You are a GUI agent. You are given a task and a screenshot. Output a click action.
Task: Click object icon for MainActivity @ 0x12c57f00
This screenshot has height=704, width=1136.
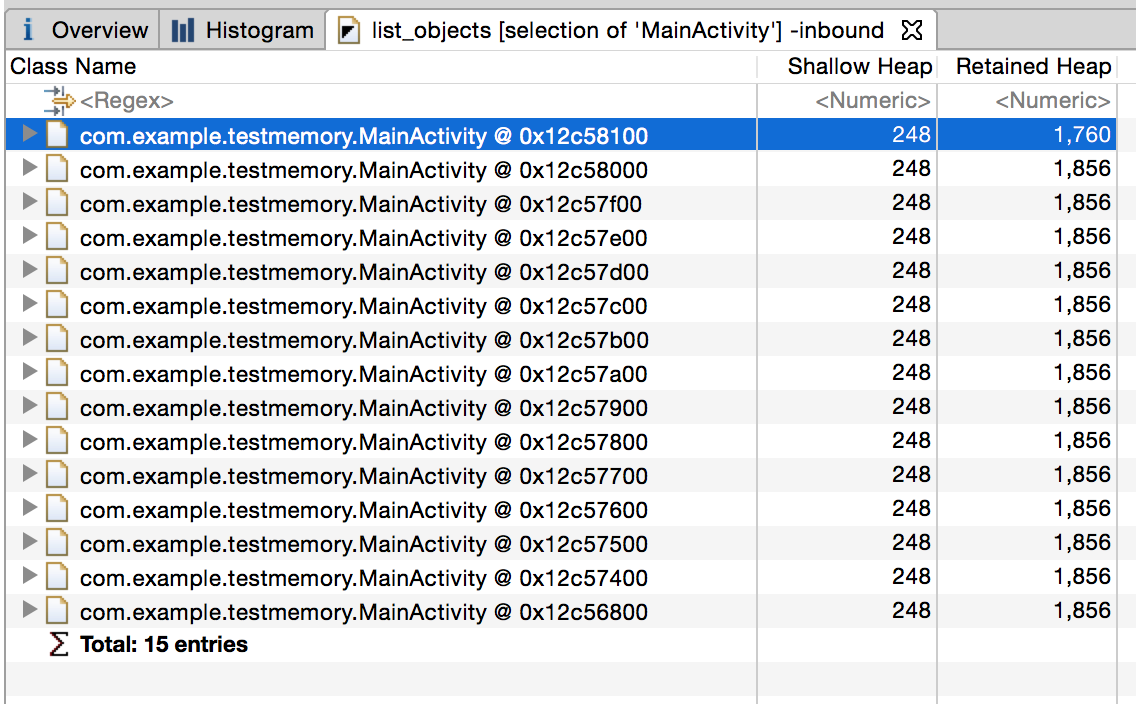pyautogui.click(x=57, y=203)
